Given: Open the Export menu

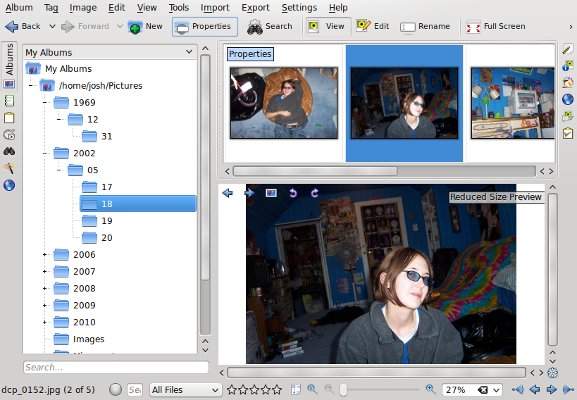Looking at the screenshot, I should pyautogui.click(x=255, y=7).
